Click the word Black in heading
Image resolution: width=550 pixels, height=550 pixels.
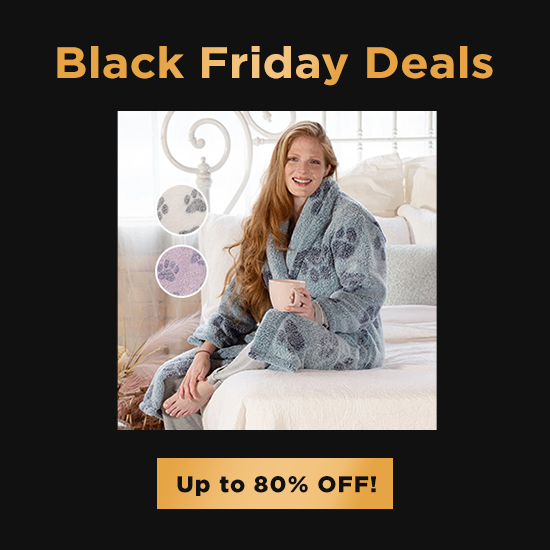tap(119, 62)
